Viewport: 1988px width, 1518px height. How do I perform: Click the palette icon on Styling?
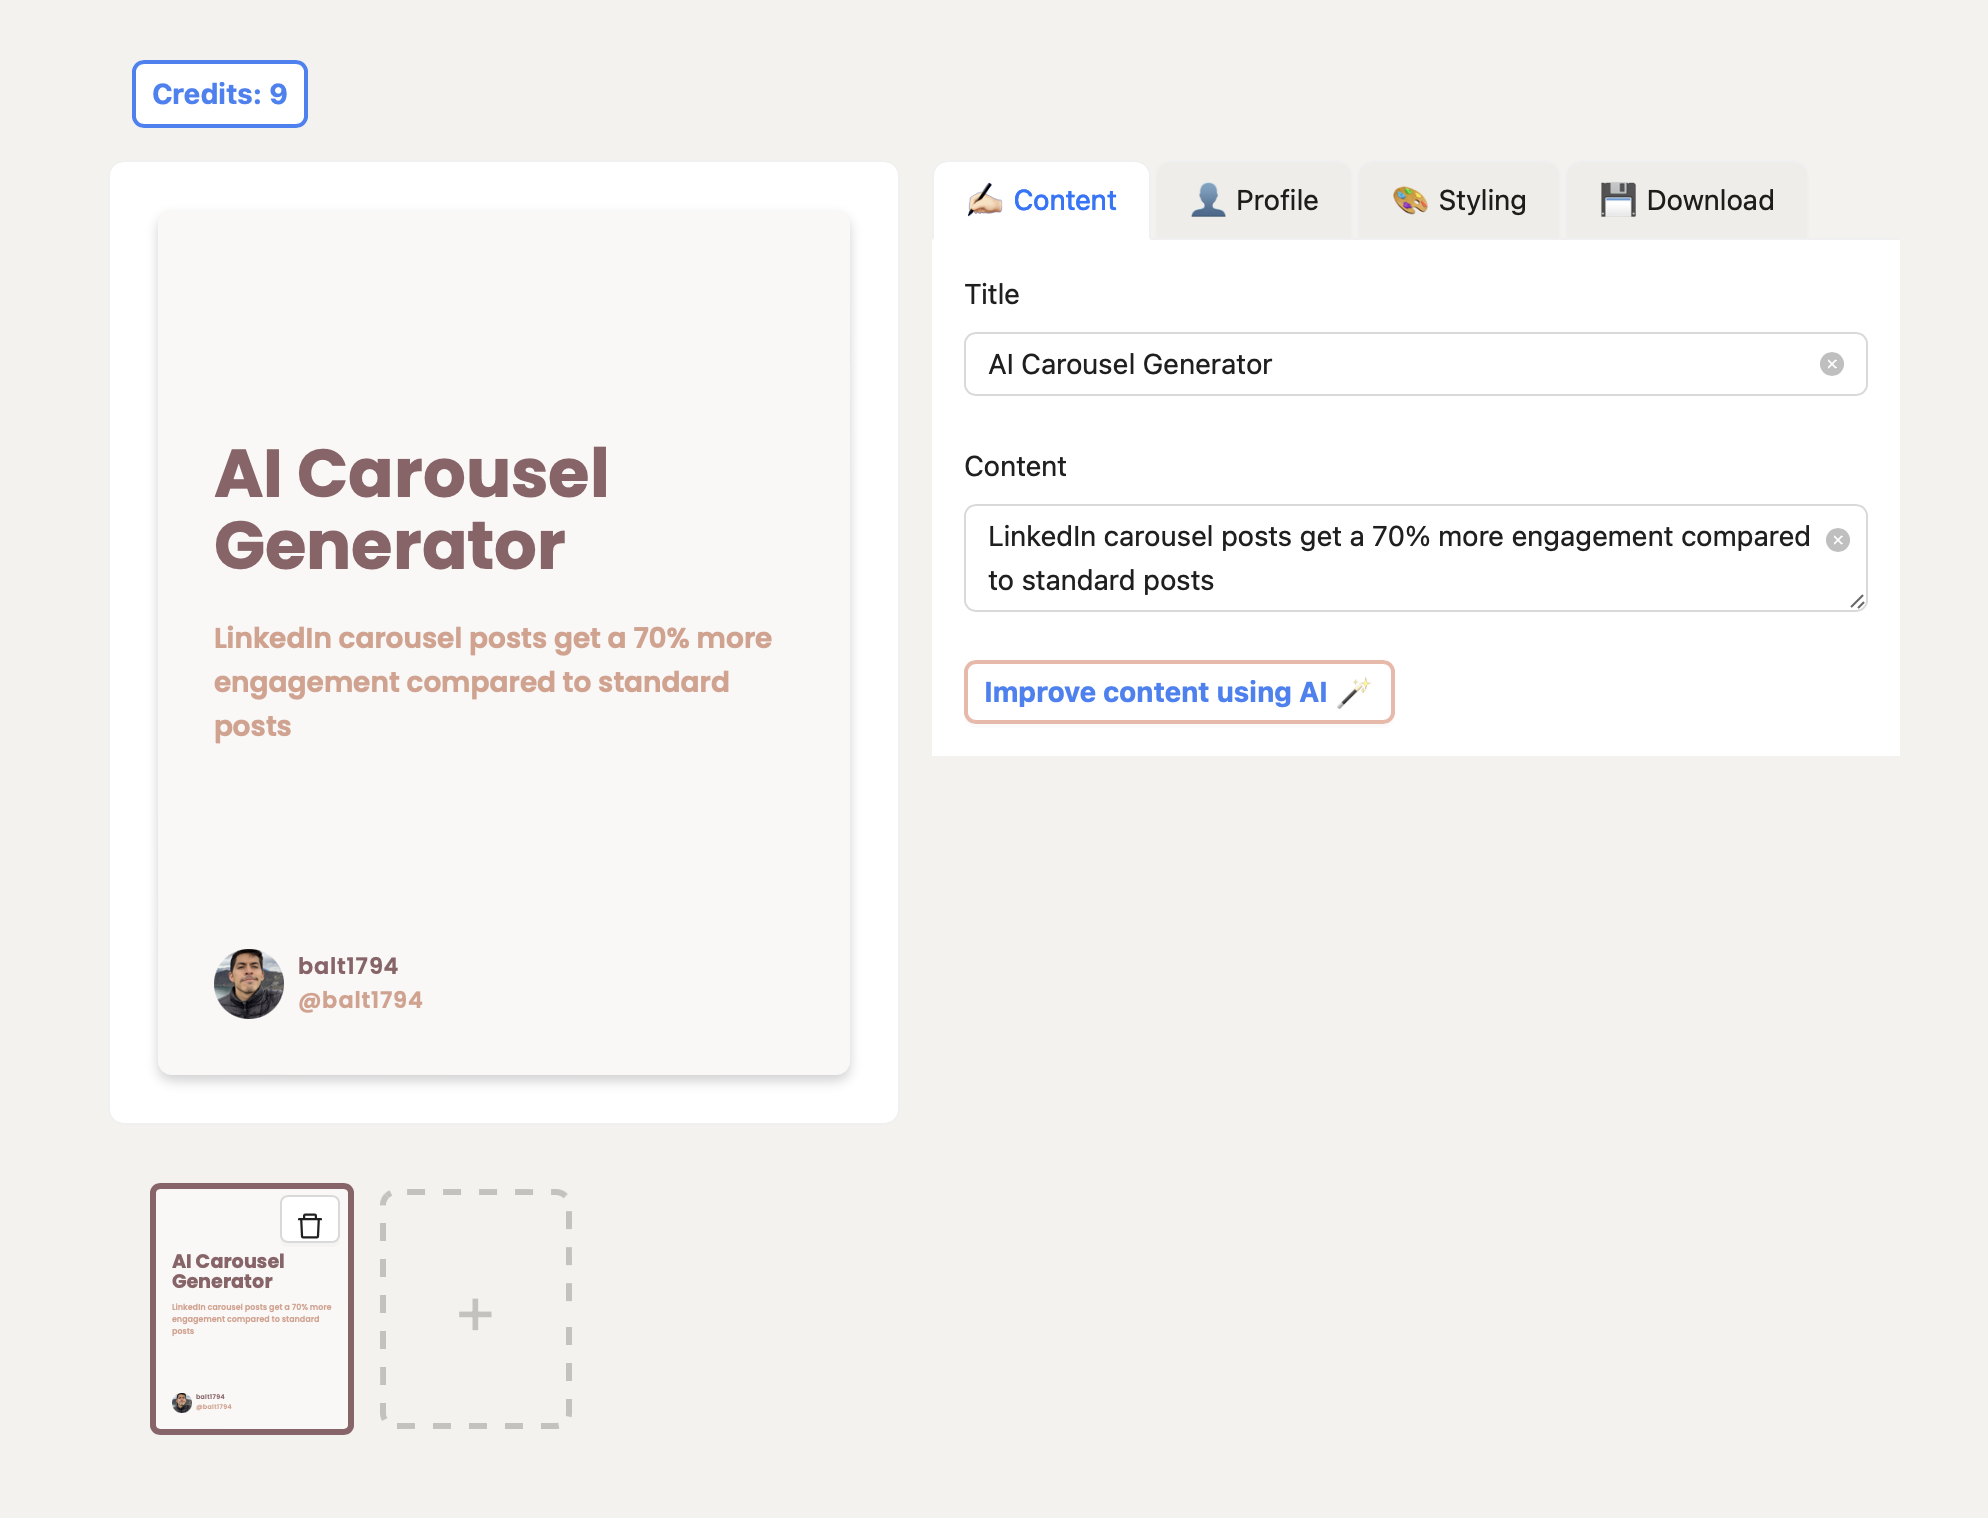pyautogui.click(x=1409, y=200)
